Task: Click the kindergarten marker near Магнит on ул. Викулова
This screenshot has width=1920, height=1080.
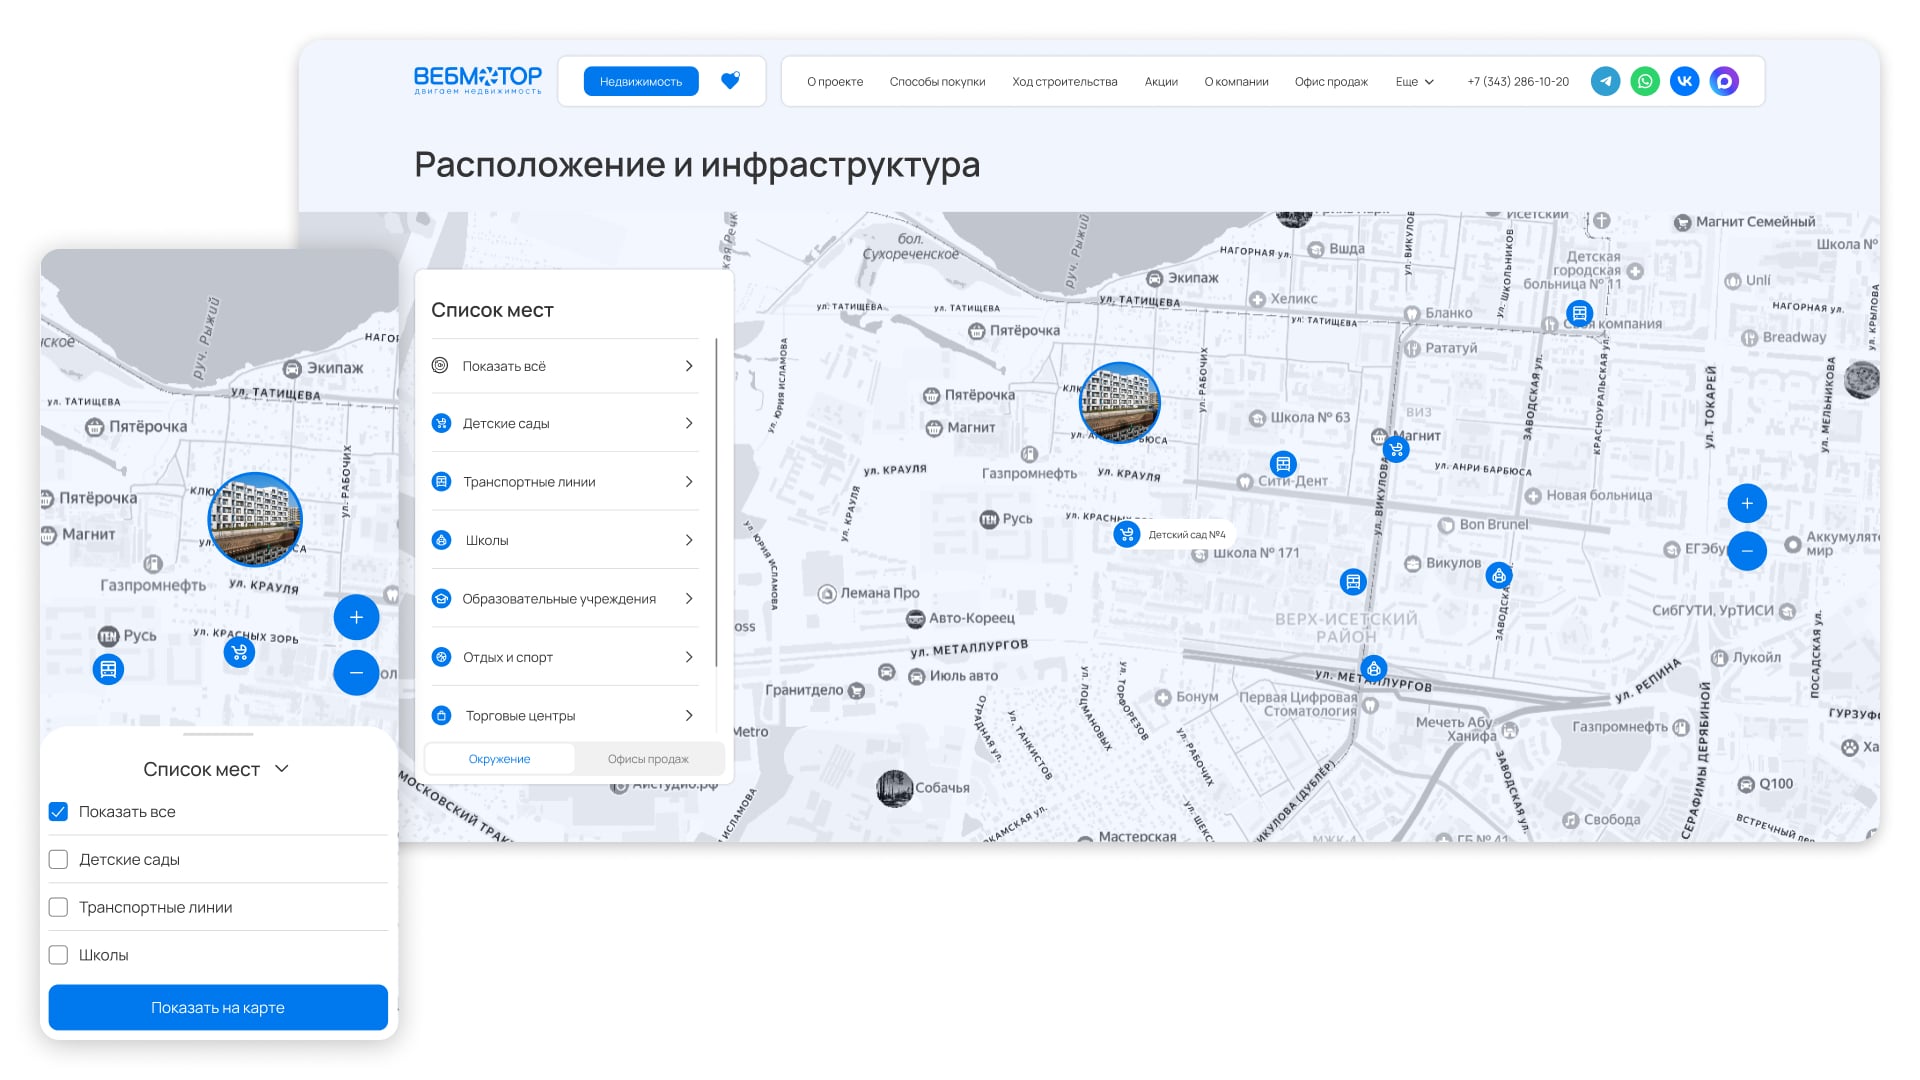Action: click(1396, 450)
